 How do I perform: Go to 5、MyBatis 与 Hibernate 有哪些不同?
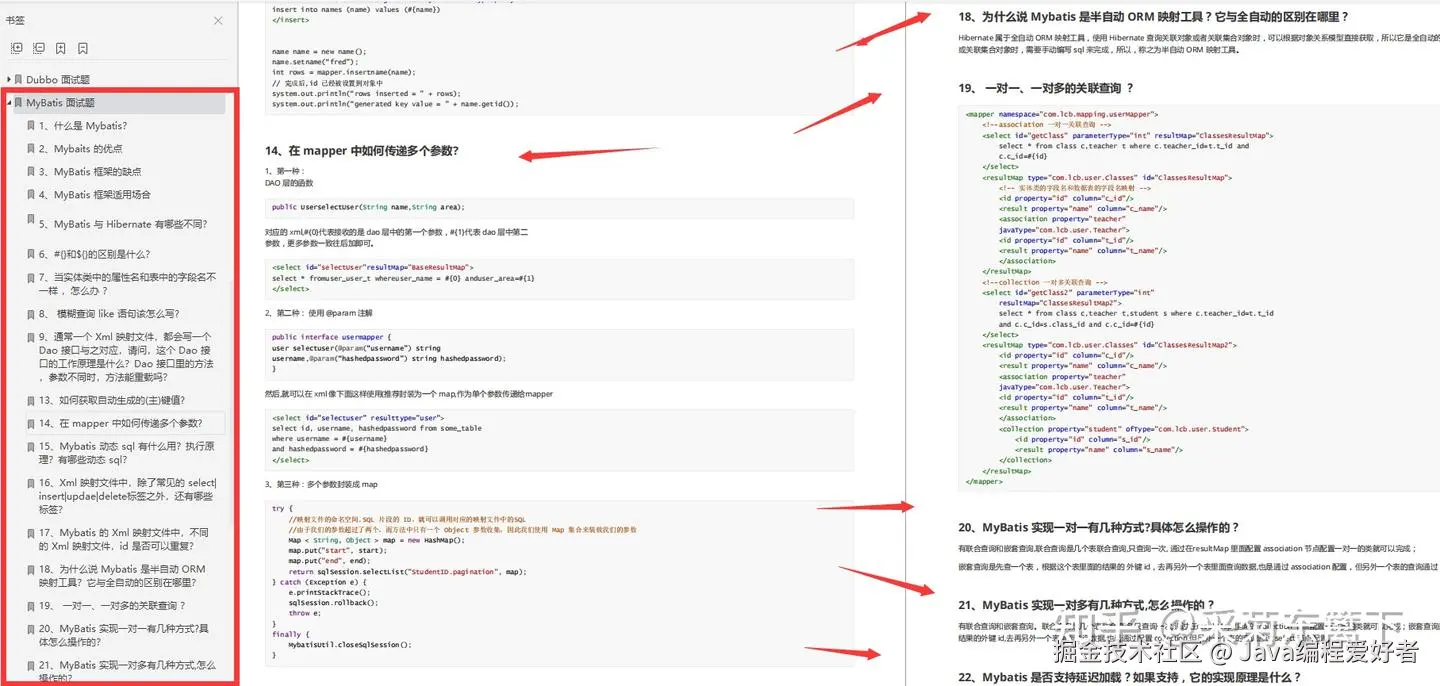tap(123, 225)
